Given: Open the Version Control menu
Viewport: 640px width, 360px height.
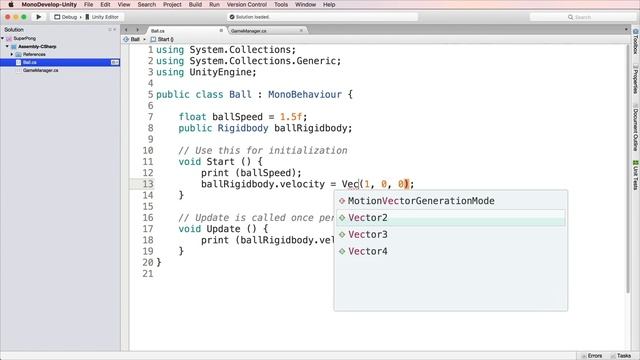Looking at the screenshot, I should click(247, 4).
